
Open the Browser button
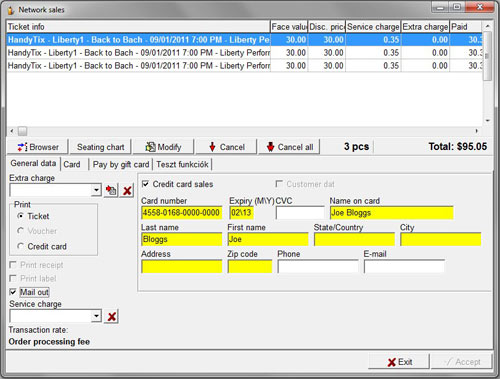point(37,147)
